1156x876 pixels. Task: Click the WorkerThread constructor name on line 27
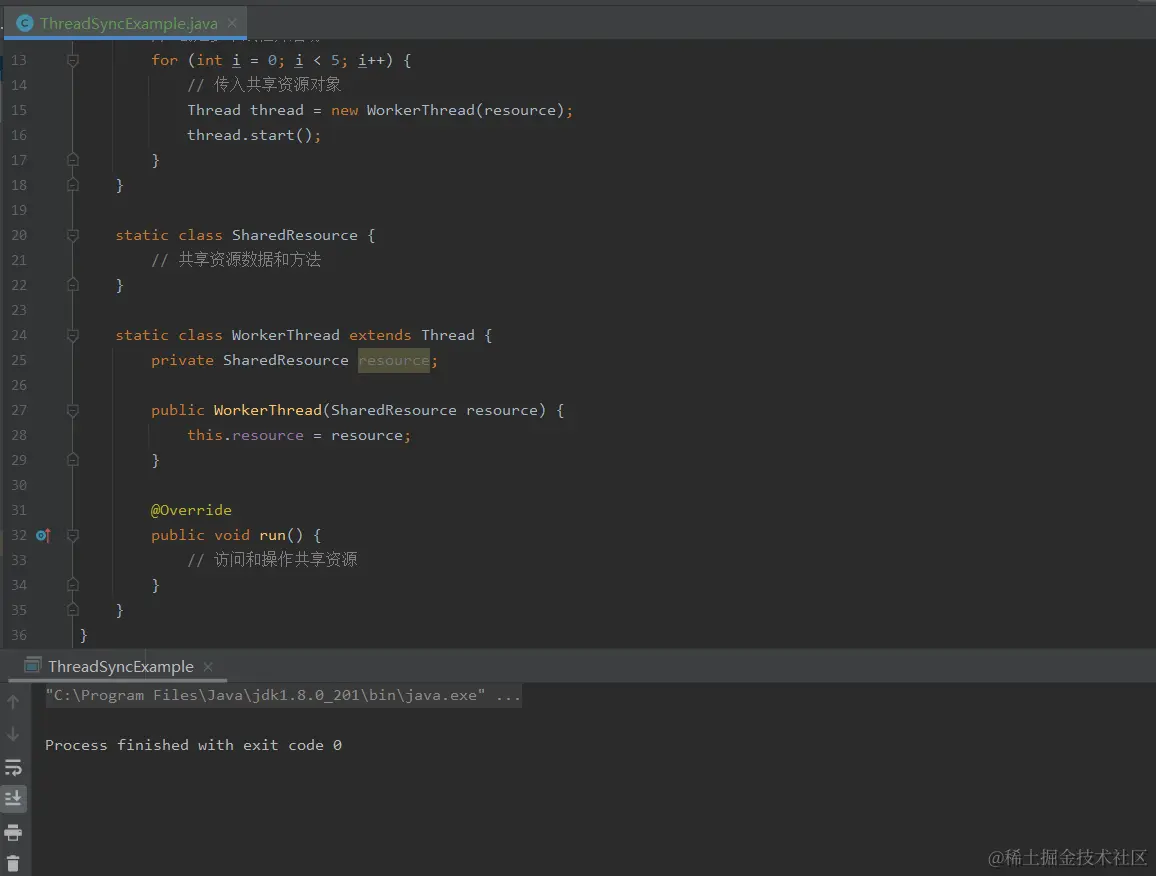(268, 410)
